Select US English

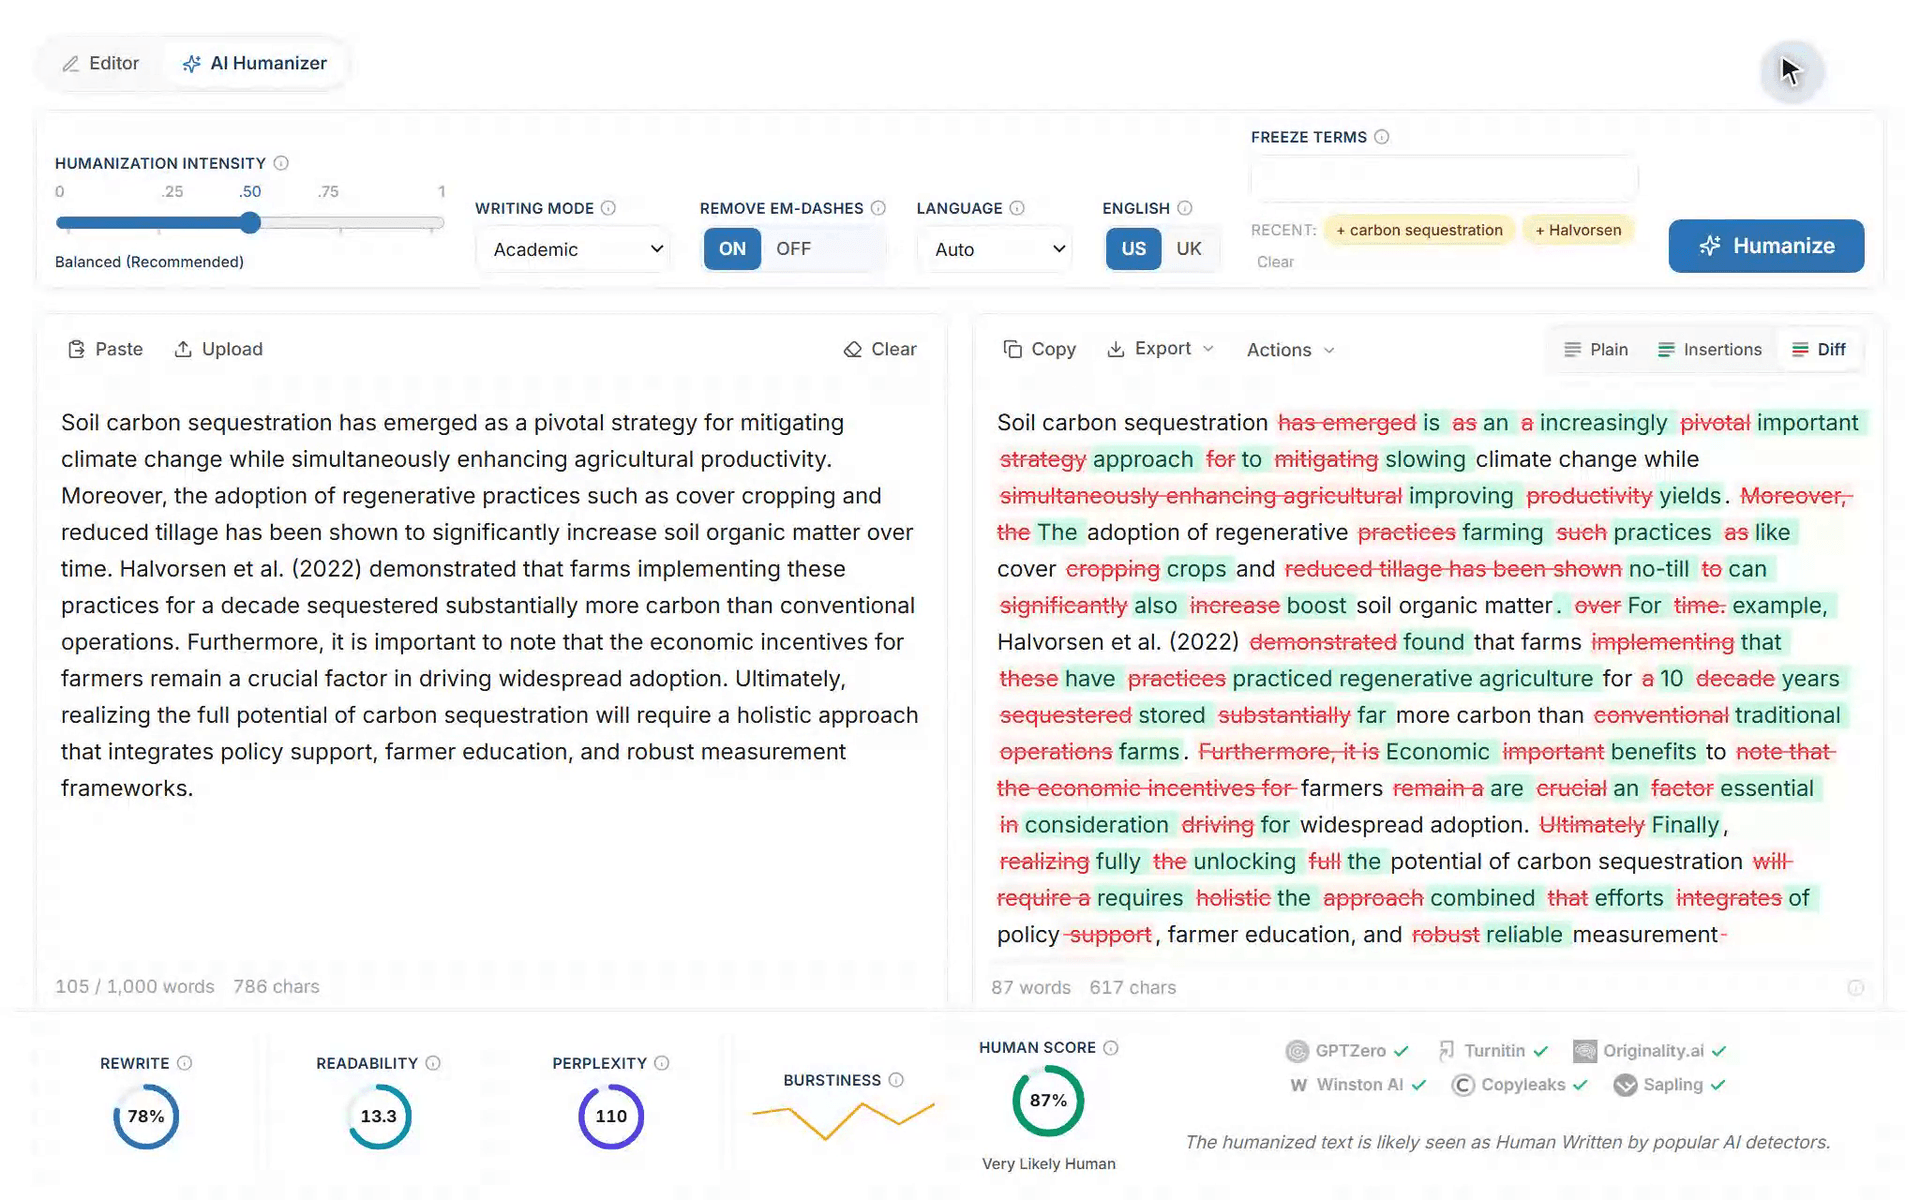click(x=1133, y=249)
